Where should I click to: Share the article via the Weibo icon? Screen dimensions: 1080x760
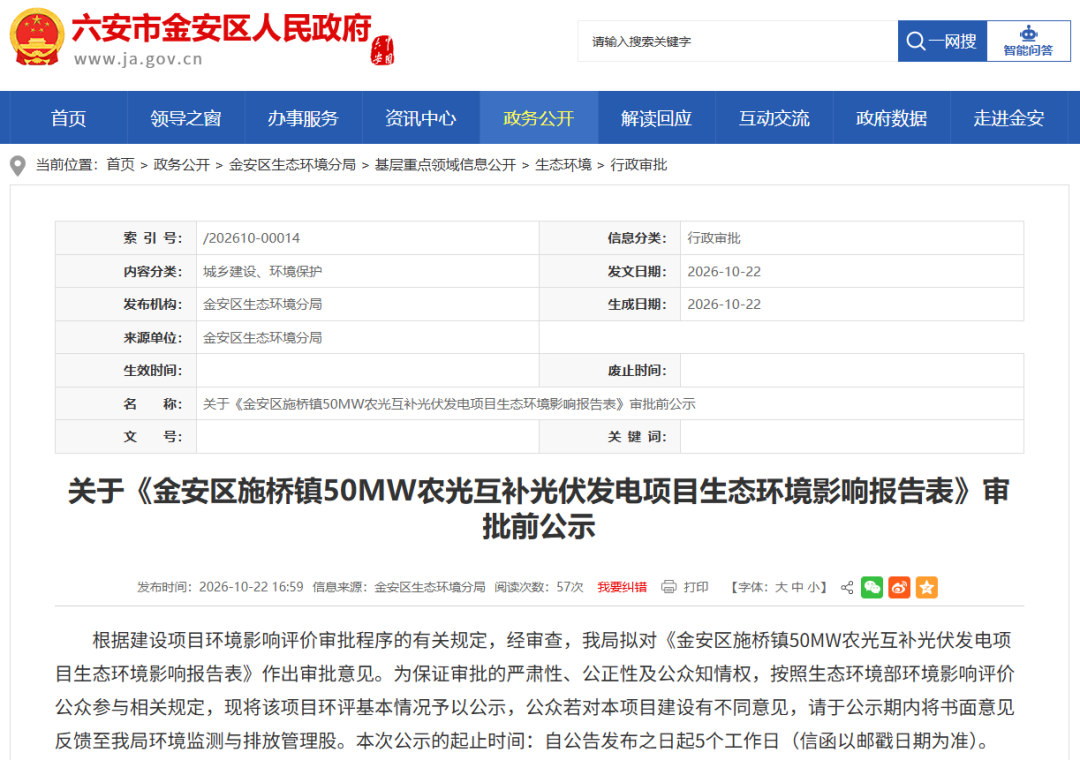click(899, 587)
